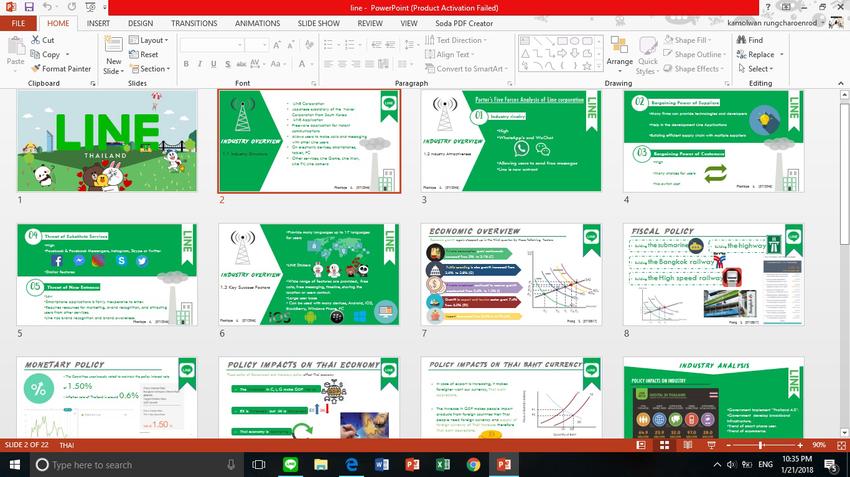Toggle Bold formatting

(186, 64)
